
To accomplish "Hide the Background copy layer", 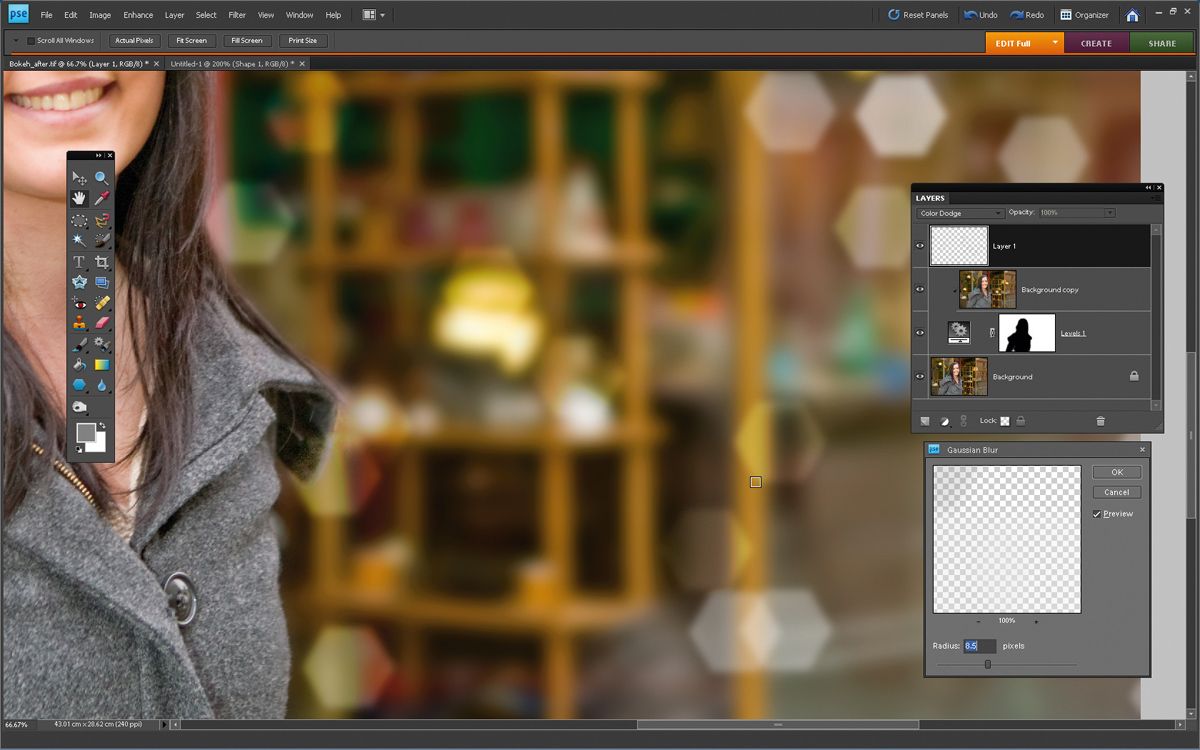I will click(920, 288).
